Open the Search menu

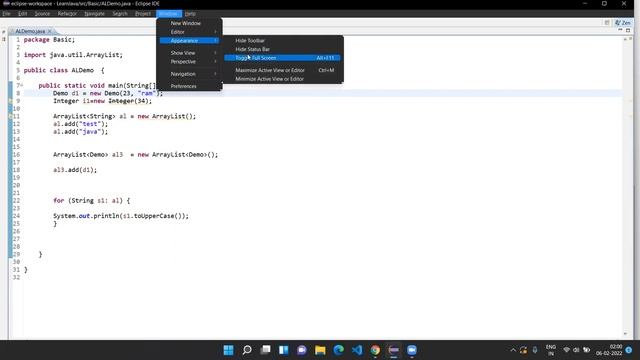pos(120,13)
